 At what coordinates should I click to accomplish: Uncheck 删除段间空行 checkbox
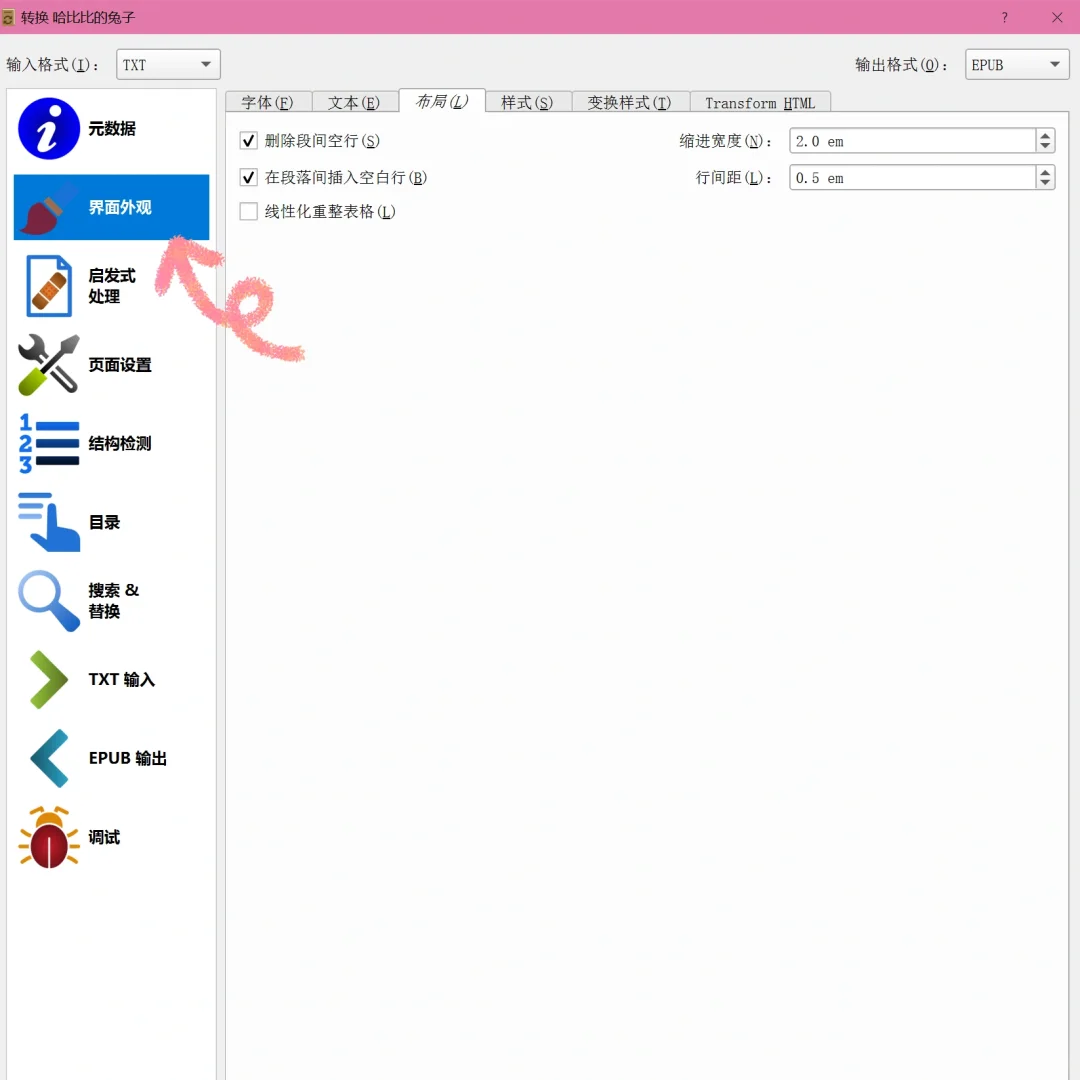248,141
